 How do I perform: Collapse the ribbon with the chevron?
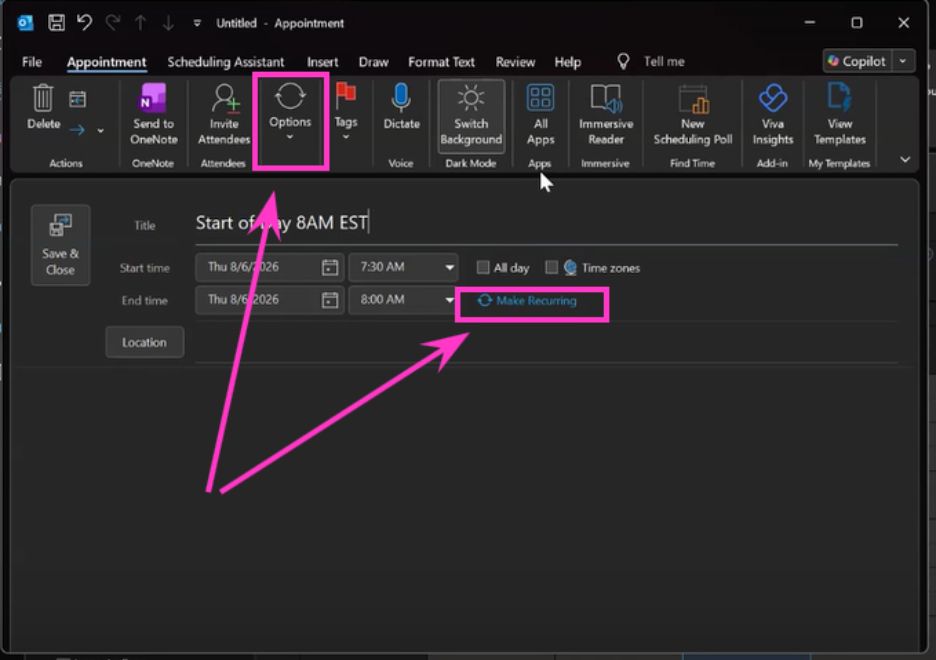(905, 159)
